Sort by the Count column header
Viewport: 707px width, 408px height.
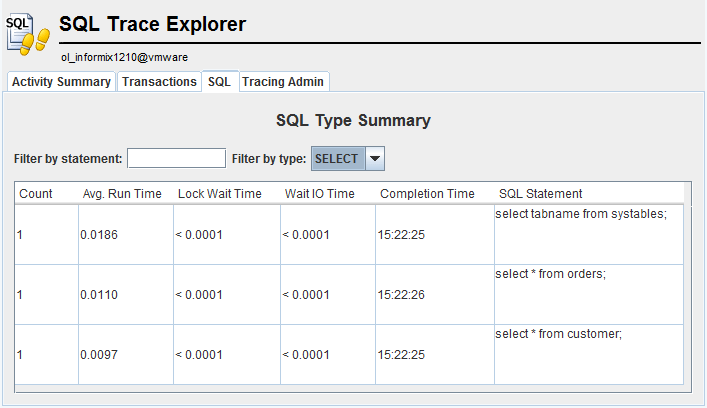point(36,193)
